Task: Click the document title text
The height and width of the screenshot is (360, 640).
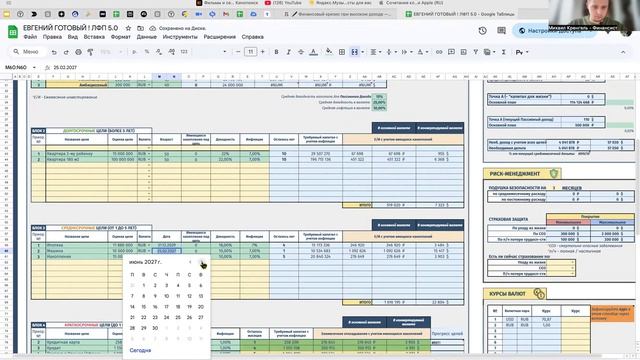Action: [71, 28]
